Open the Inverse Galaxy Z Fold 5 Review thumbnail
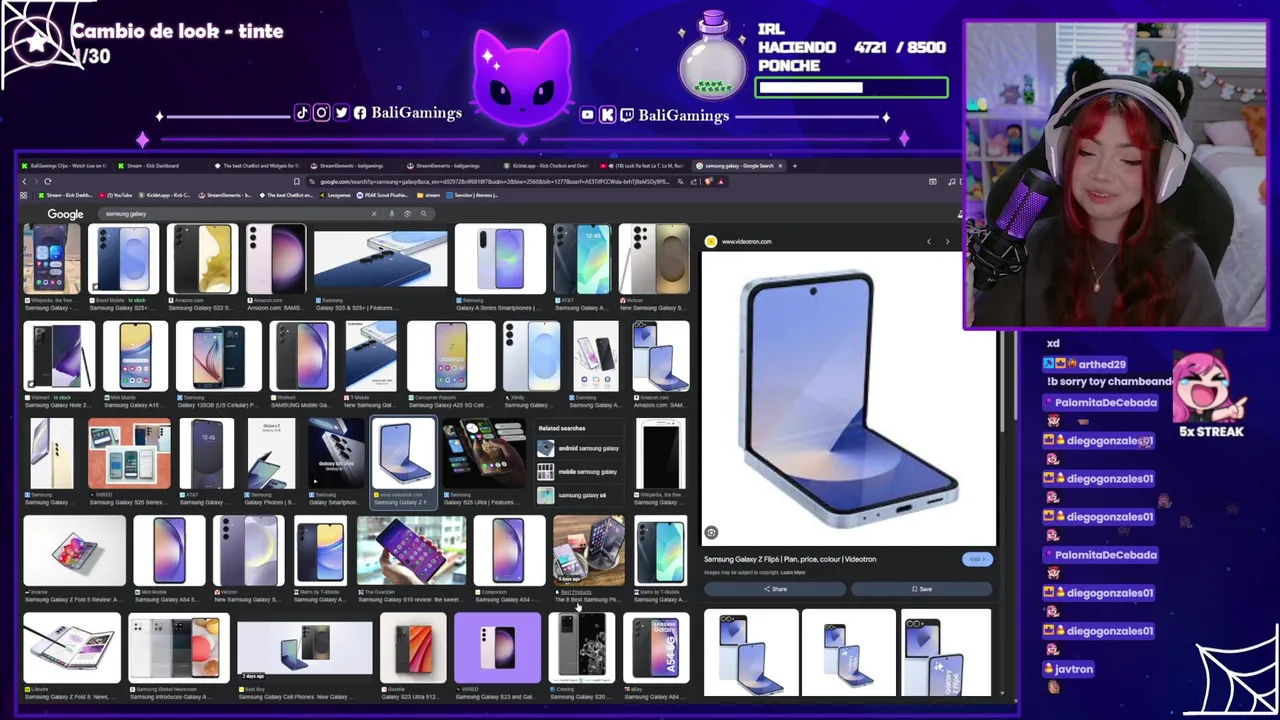The width and height of the screenshot is (1280, 720). [75, 551]
